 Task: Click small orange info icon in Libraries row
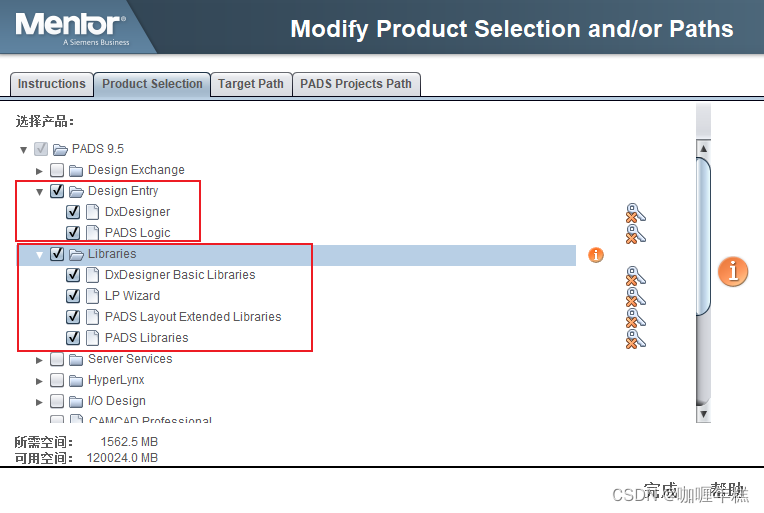[x=595, y=255]
